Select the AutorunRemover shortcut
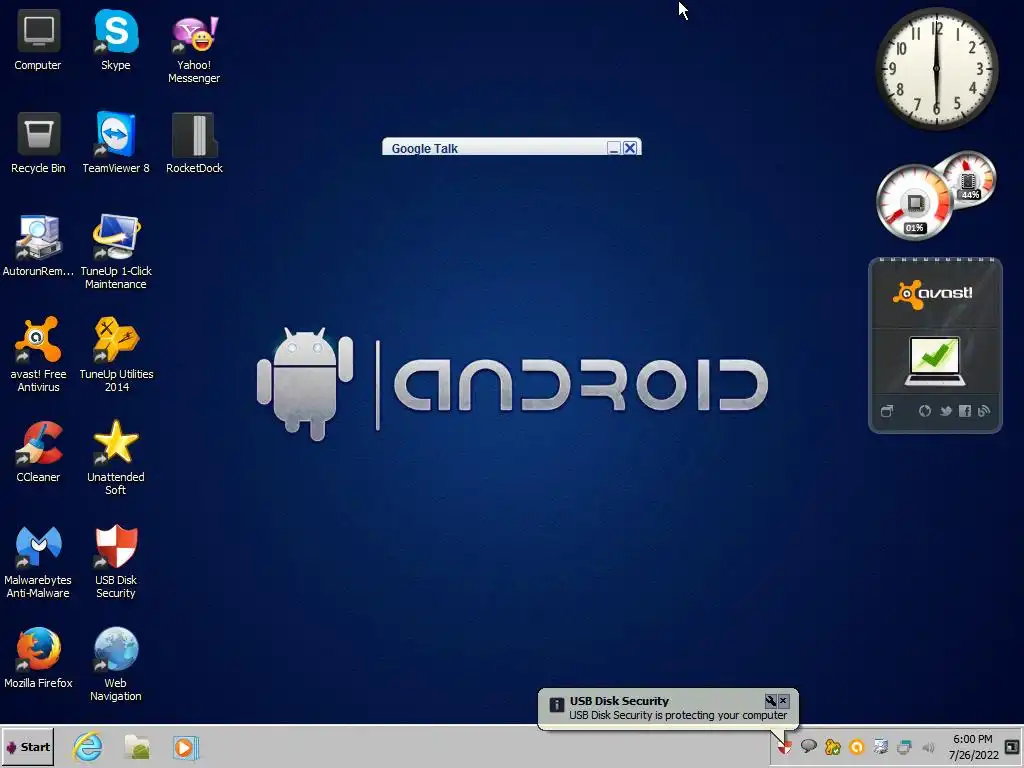Image resolution: width=1024 pixels, height=768 pixels. (x=38, y=247)
